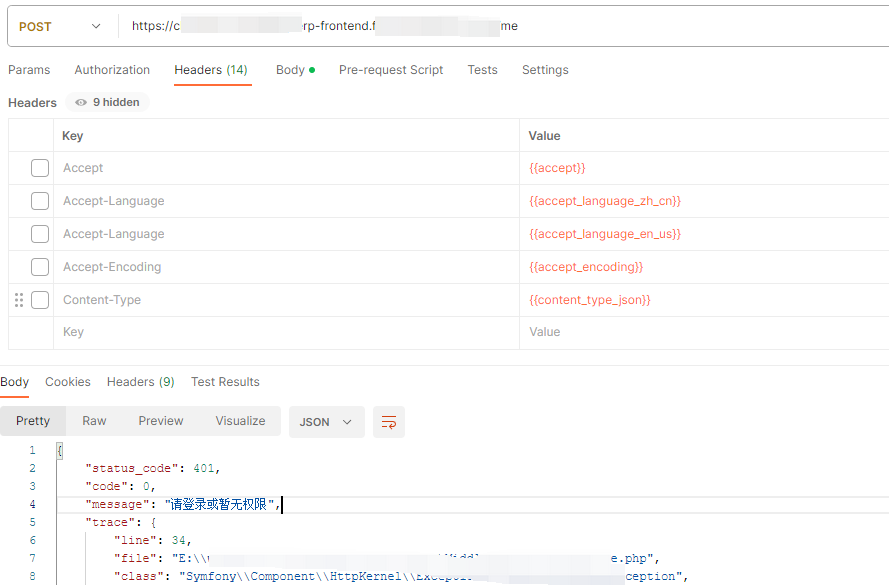Expand the JSON format dropdown
889x585 pixels.
(326, 422)
